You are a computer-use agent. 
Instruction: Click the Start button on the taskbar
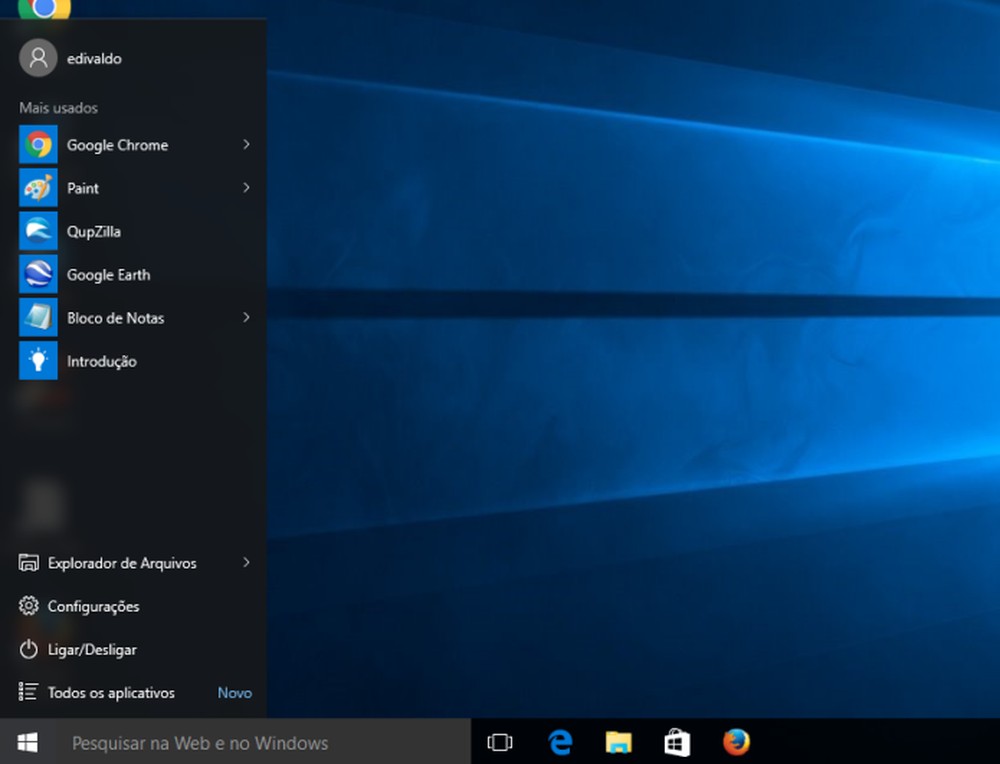coord(26,742)
